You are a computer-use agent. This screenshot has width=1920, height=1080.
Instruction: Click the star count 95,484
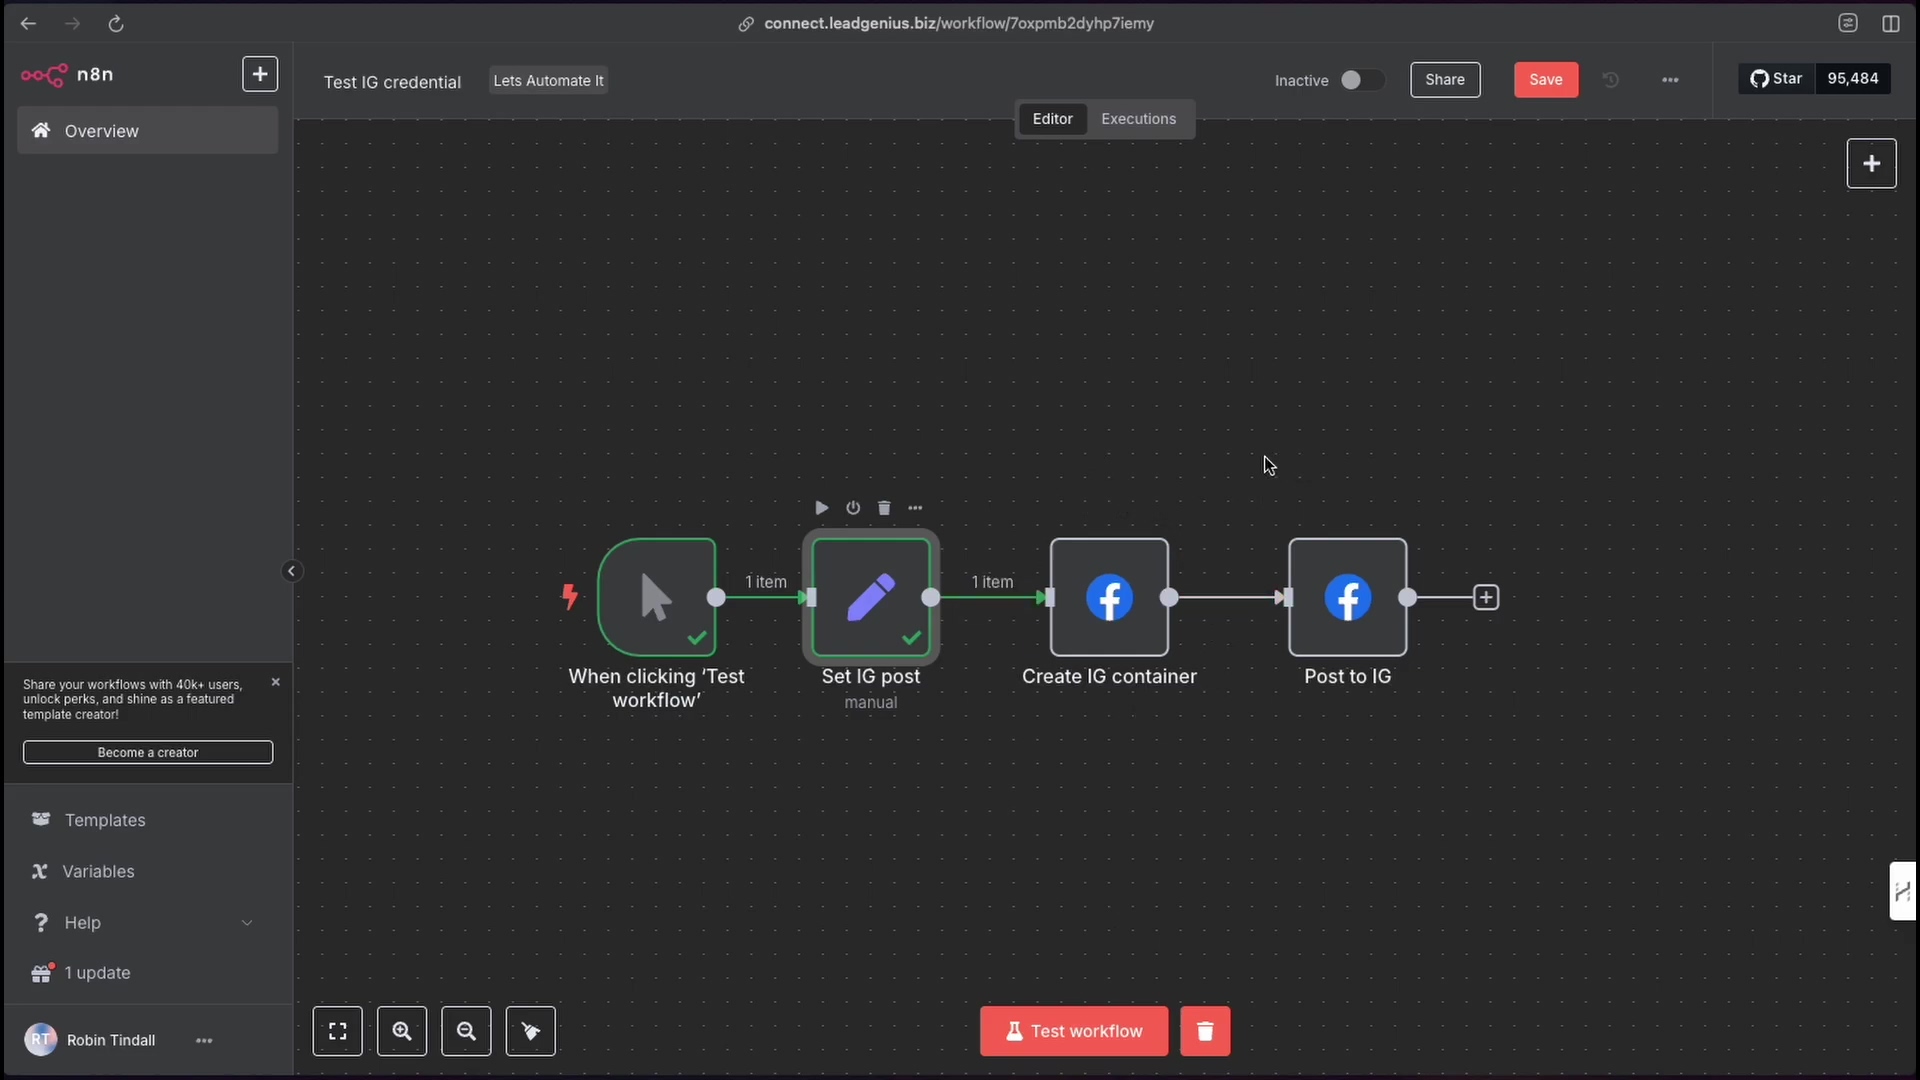pos(1853,79)
